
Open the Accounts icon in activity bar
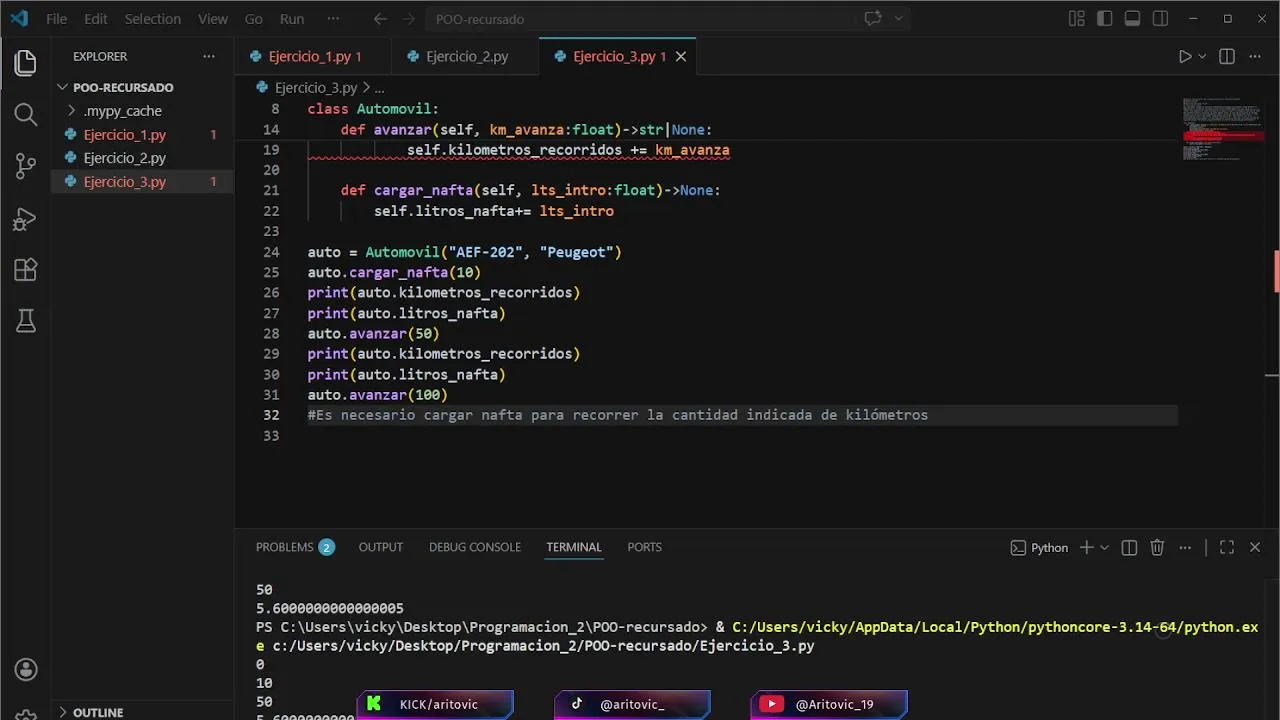pos(26,669)
